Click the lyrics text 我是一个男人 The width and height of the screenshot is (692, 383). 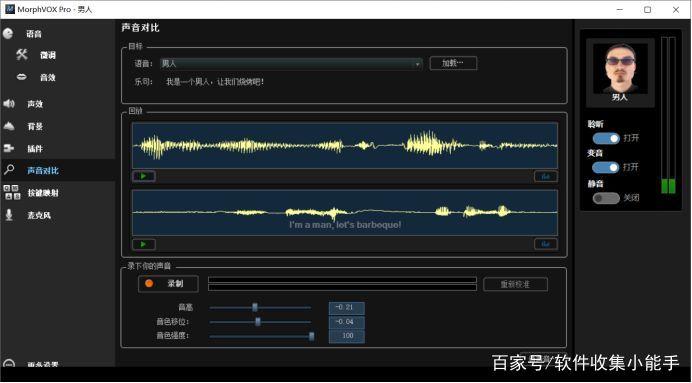214,82
